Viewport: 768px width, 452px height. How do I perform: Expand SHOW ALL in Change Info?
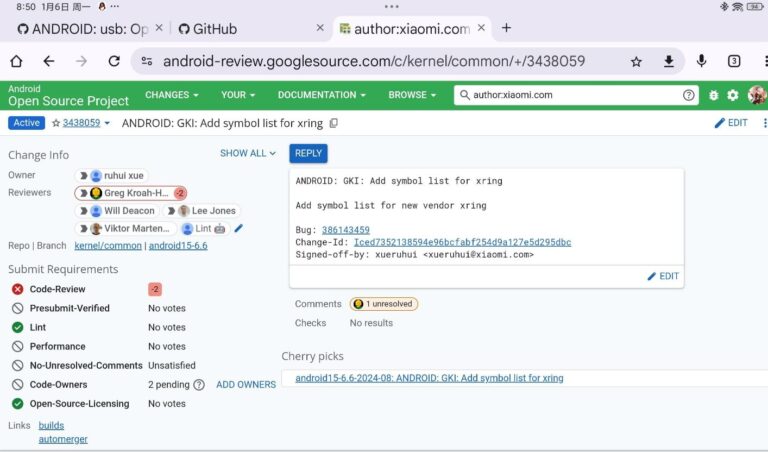coord(248,153)
